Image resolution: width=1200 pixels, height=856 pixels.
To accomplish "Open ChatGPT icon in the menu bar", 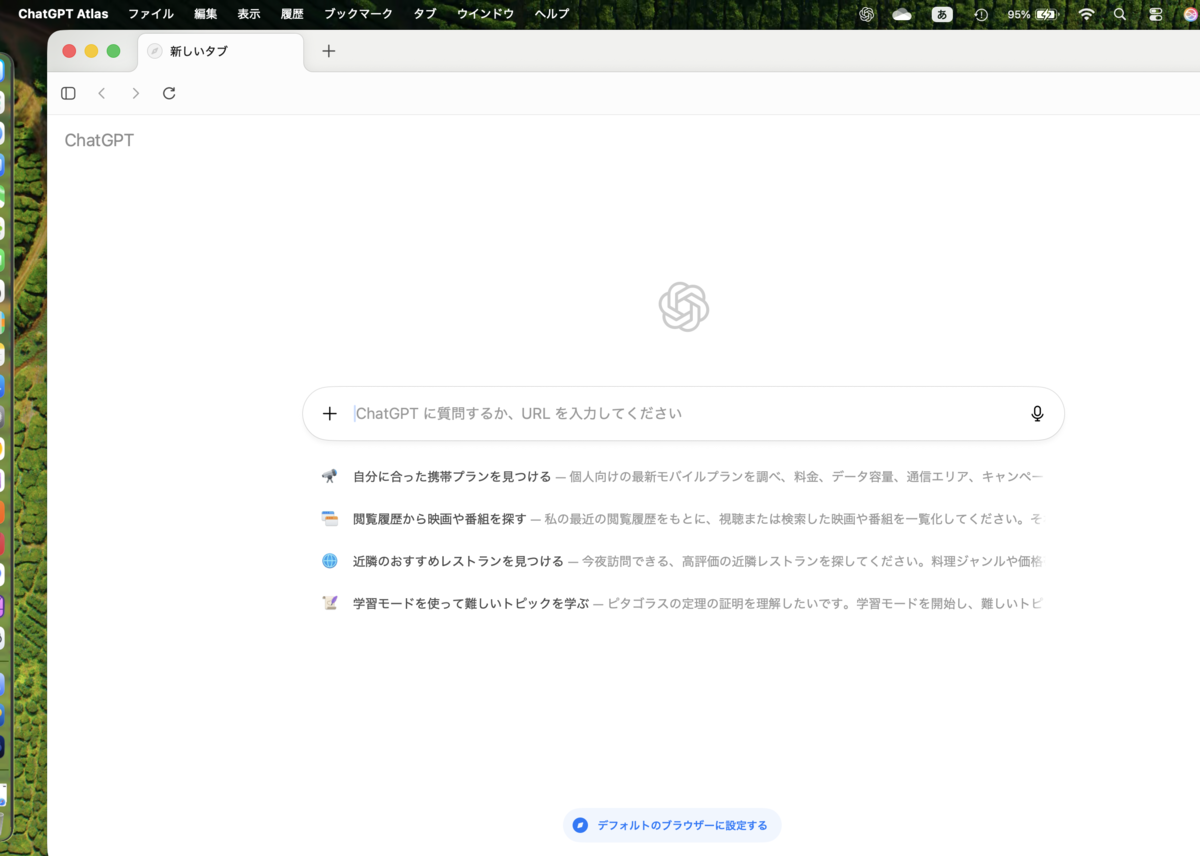I will coord(867,14).
